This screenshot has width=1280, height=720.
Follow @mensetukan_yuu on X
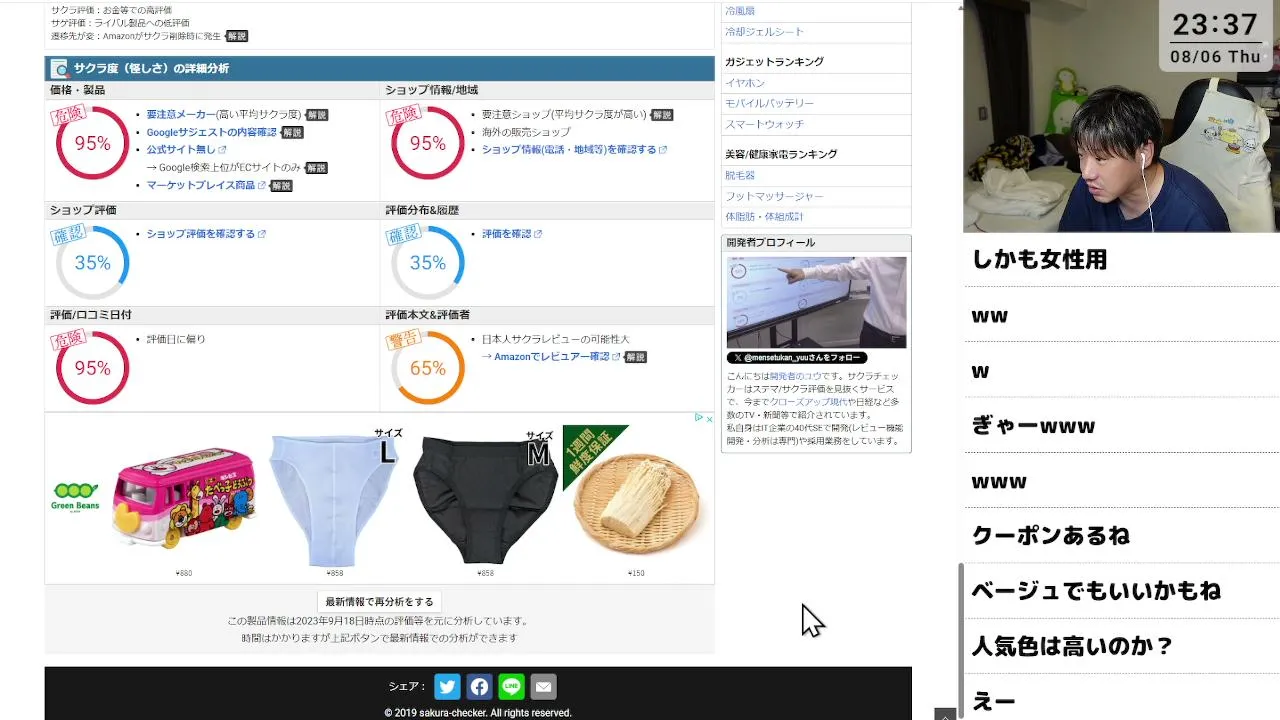(x=796, y=358)
